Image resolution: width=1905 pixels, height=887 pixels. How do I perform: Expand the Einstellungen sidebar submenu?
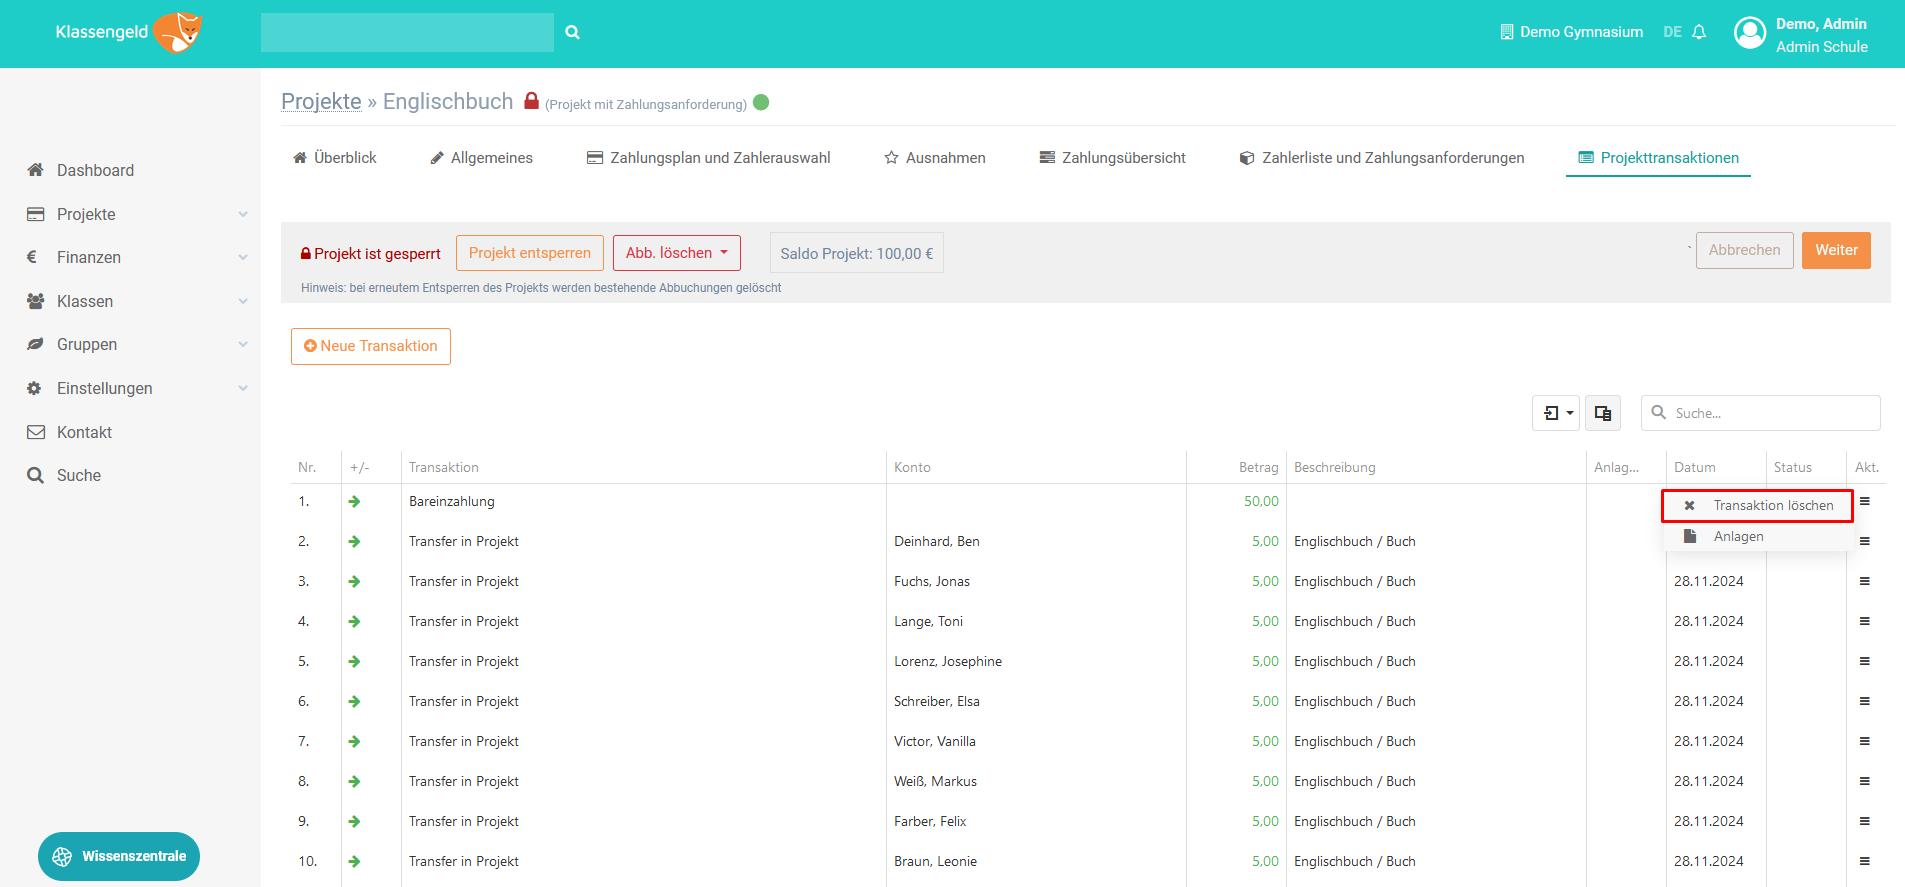pyautogui.click(x=243, y=388)
